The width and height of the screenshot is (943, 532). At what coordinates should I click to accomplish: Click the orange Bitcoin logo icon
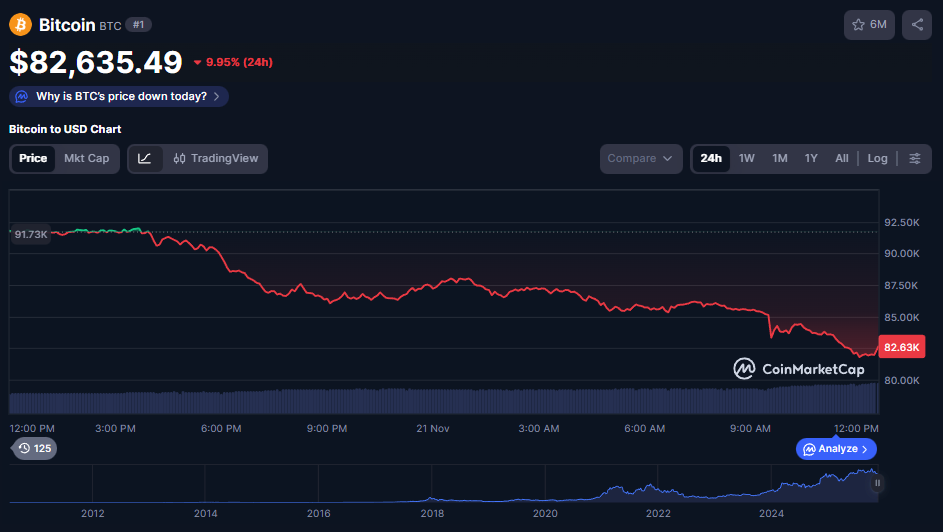(20, 25)
